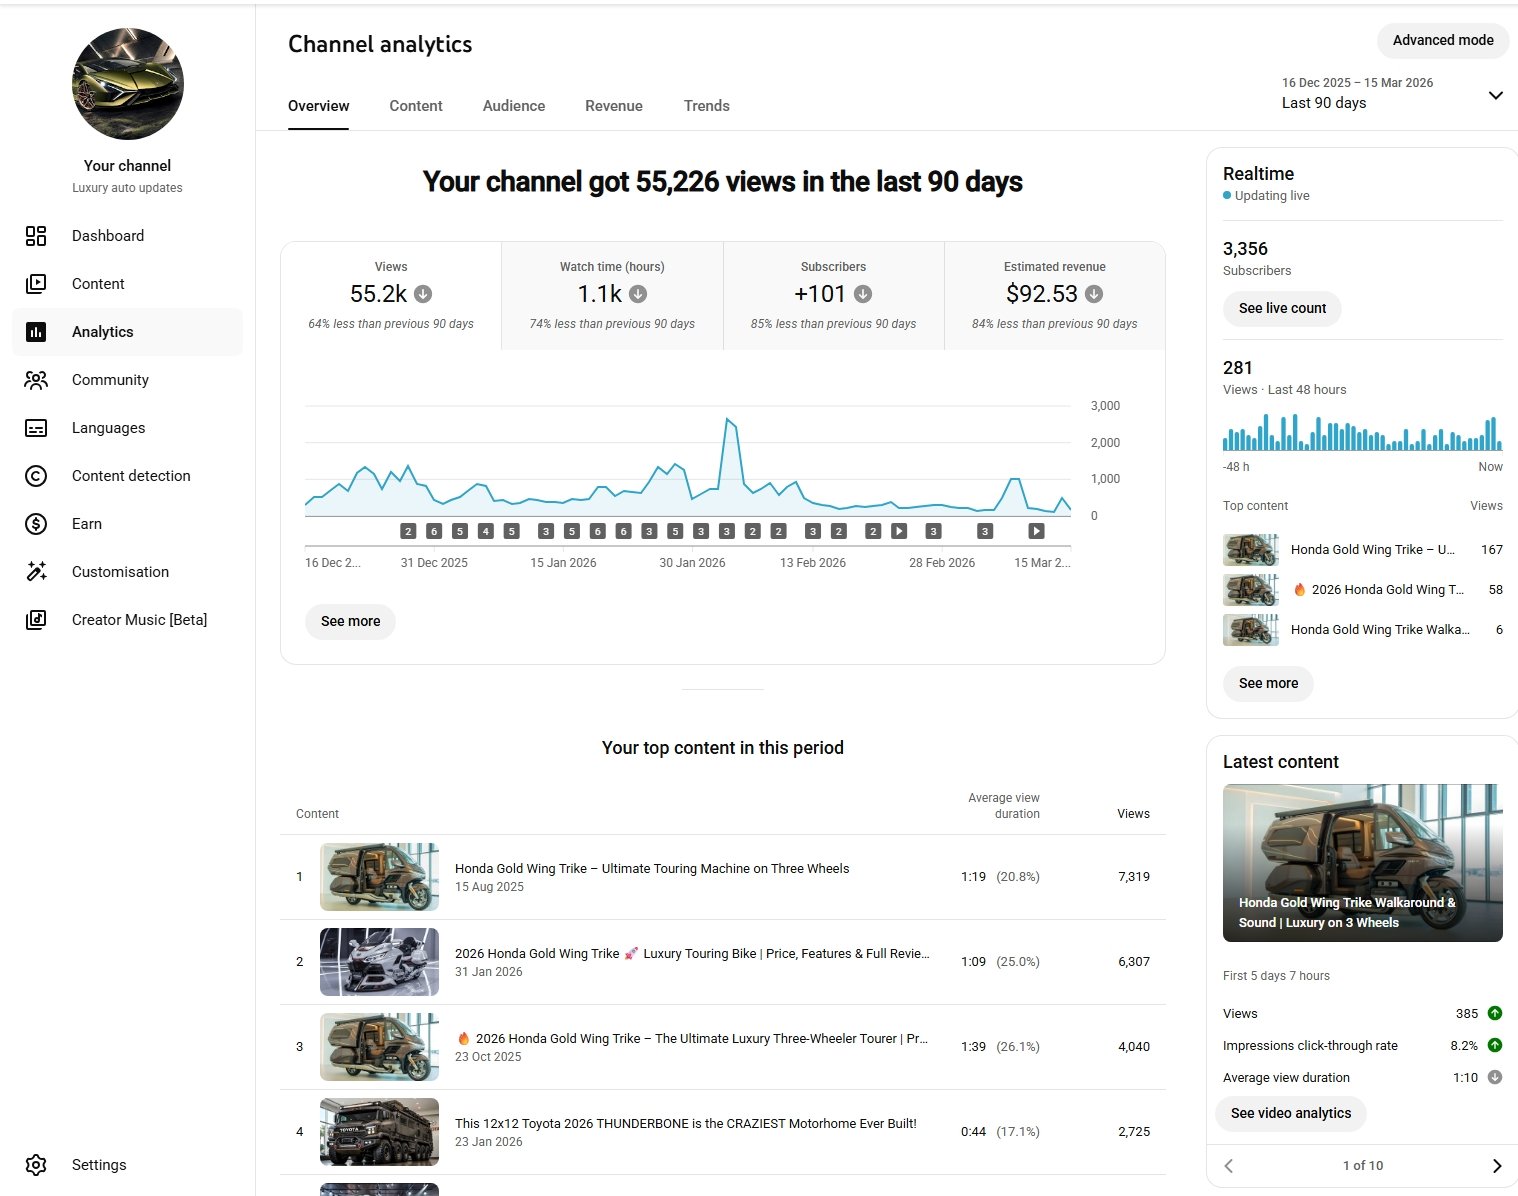
Task: Open Honda Gold Wing Trike Walkaround thumbnail
Action: click(x=1362, y=862)
